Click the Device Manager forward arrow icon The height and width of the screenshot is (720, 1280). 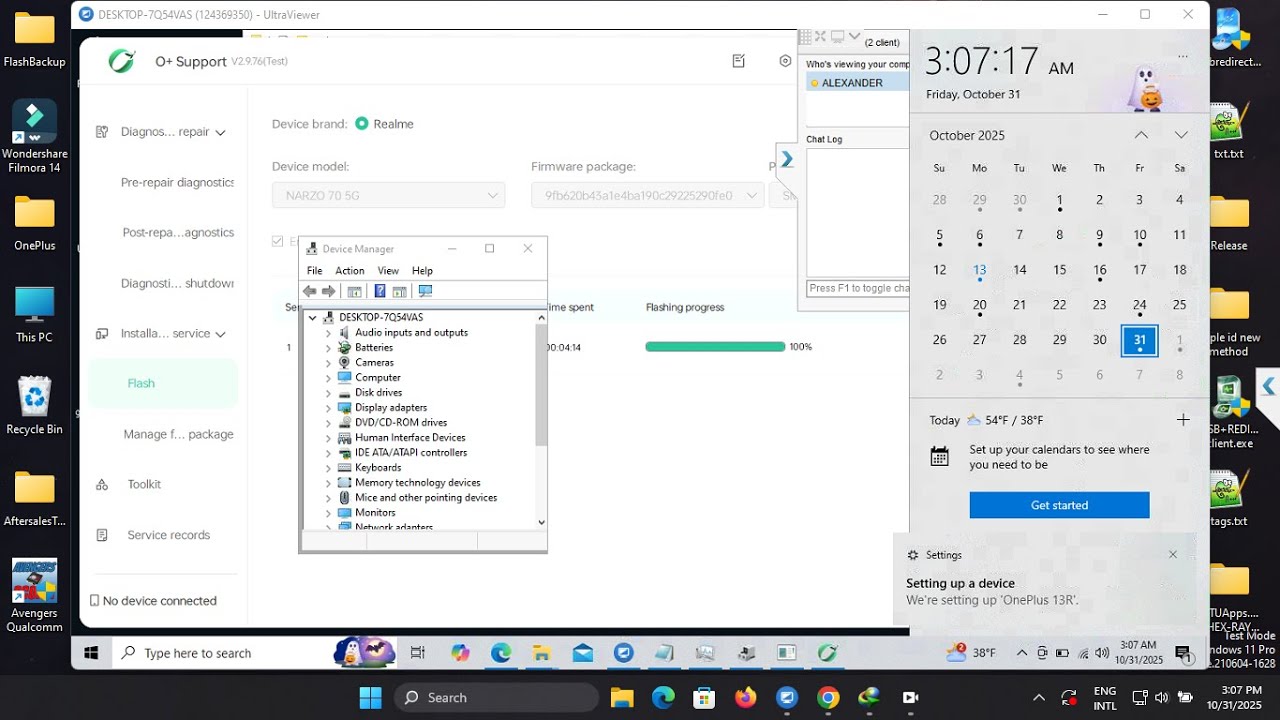328,291
